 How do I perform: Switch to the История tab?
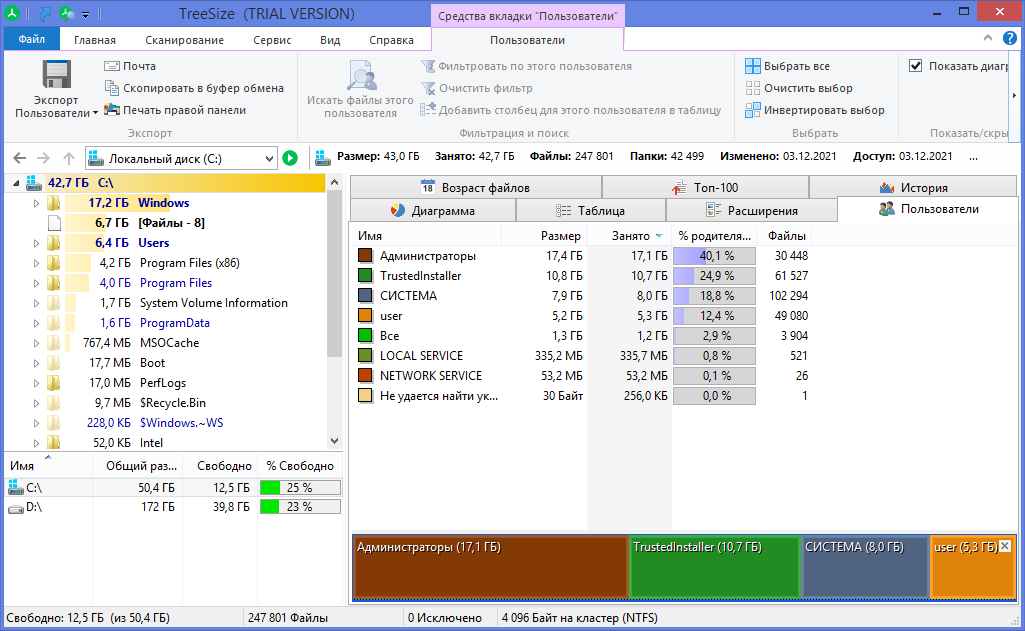click(913, 188)
